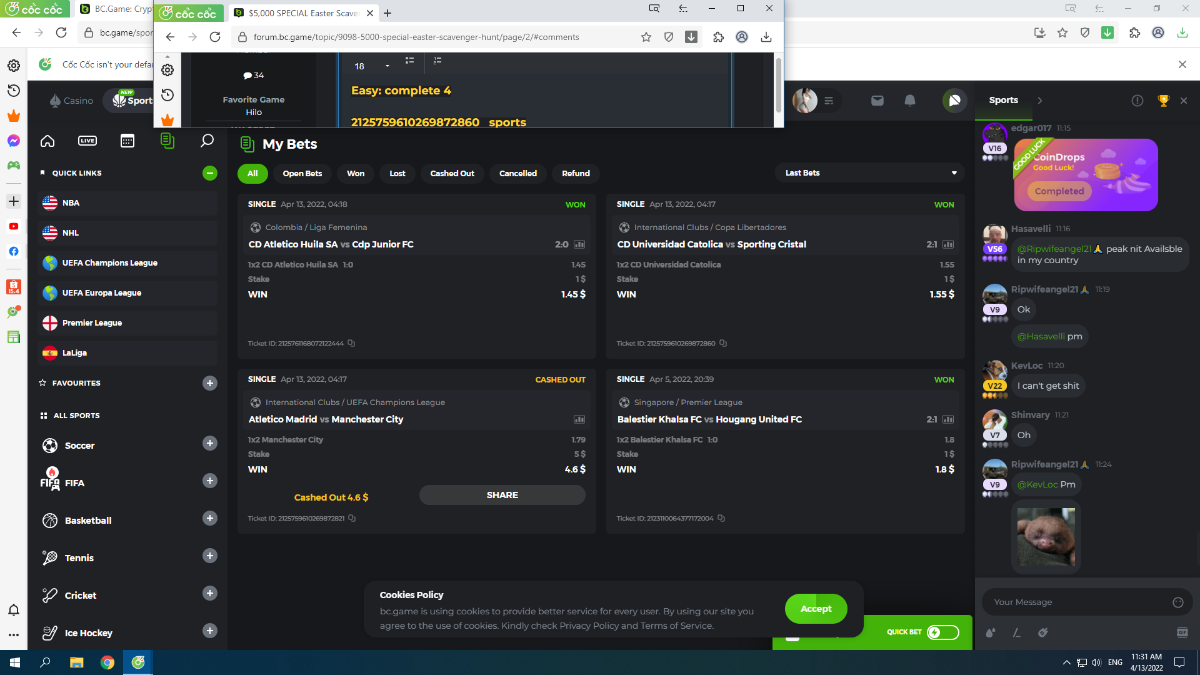
Task: Open the notifications bell
Action: tap(910, 100)
